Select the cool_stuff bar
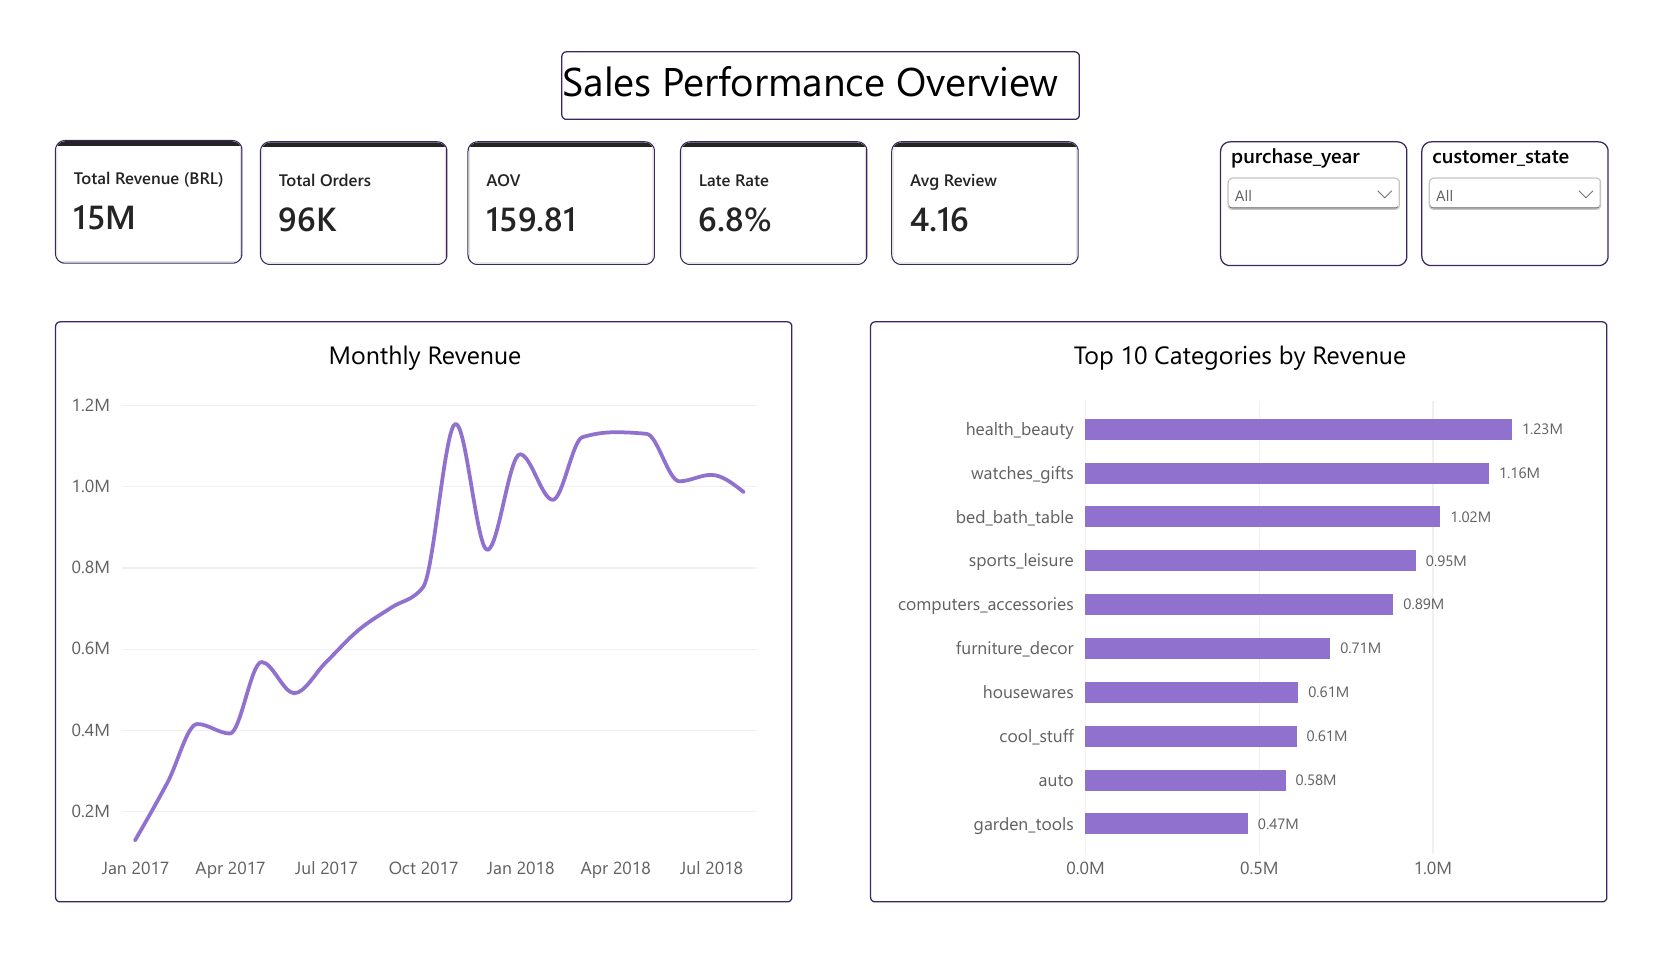Image resolution: width=1660 pixels, height=960 pixels. pos(1190,736)
